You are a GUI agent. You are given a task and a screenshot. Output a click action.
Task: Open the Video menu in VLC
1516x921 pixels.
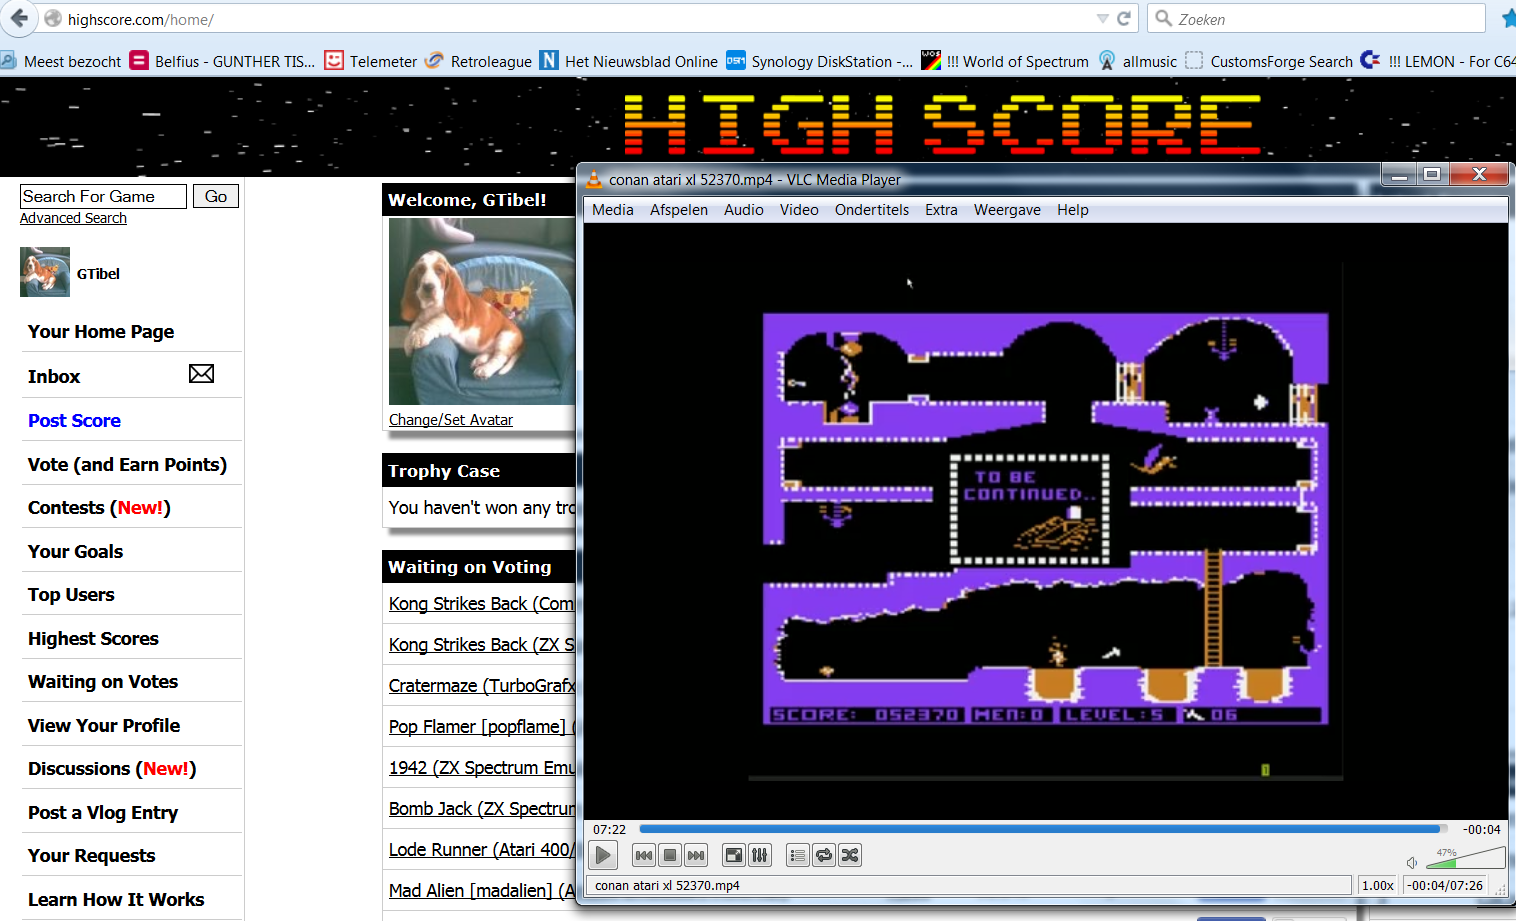click(799, 210)
